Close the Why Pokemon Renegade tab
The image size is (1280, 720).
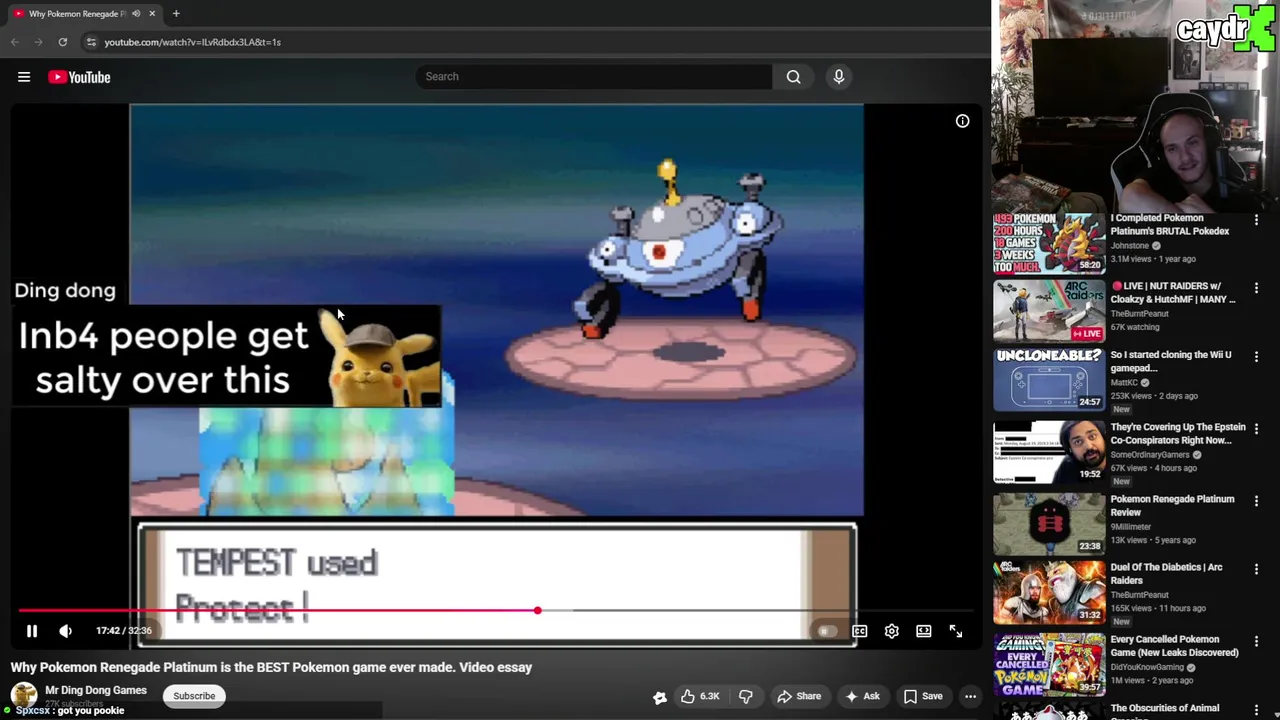point(152,14)
